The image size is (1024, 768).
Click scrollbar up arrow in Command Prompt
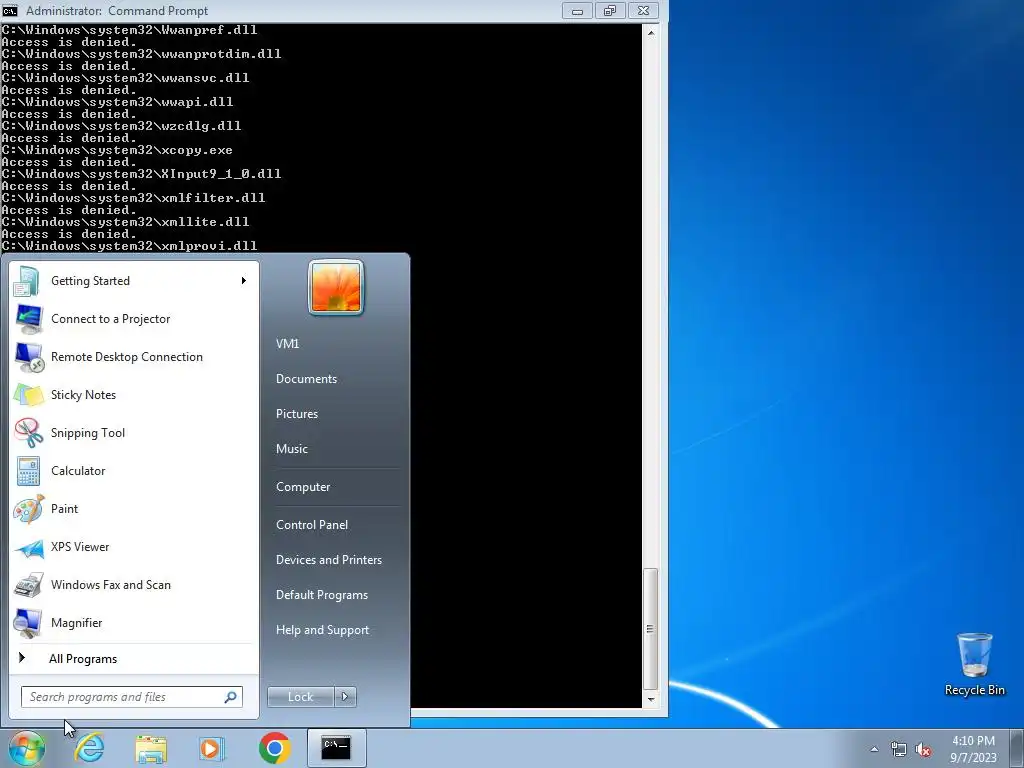(650, 32)
